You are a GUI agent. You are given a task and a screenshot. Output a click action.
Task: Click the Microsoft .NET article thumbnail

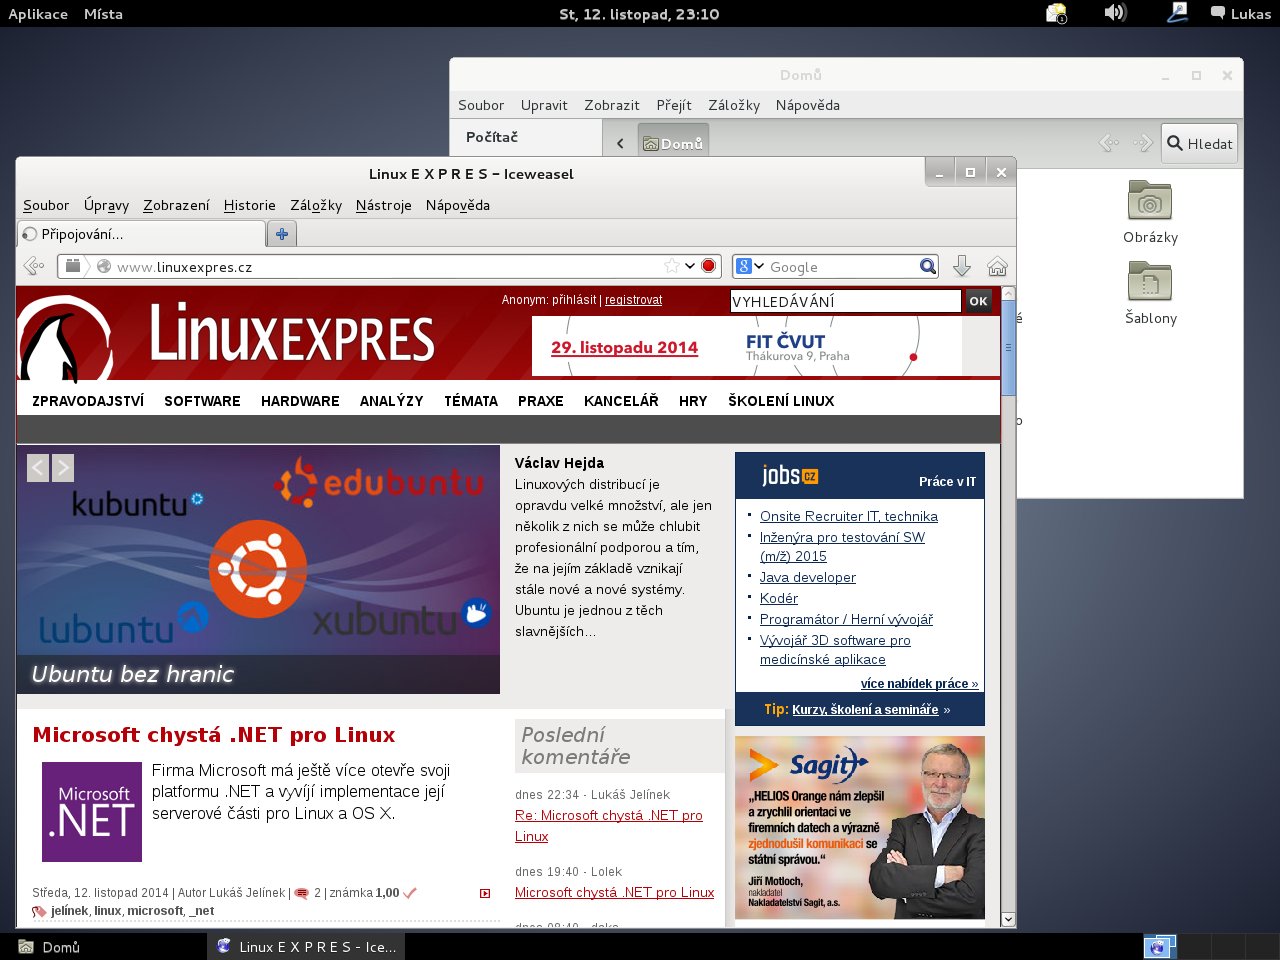[x=92, y=812]
